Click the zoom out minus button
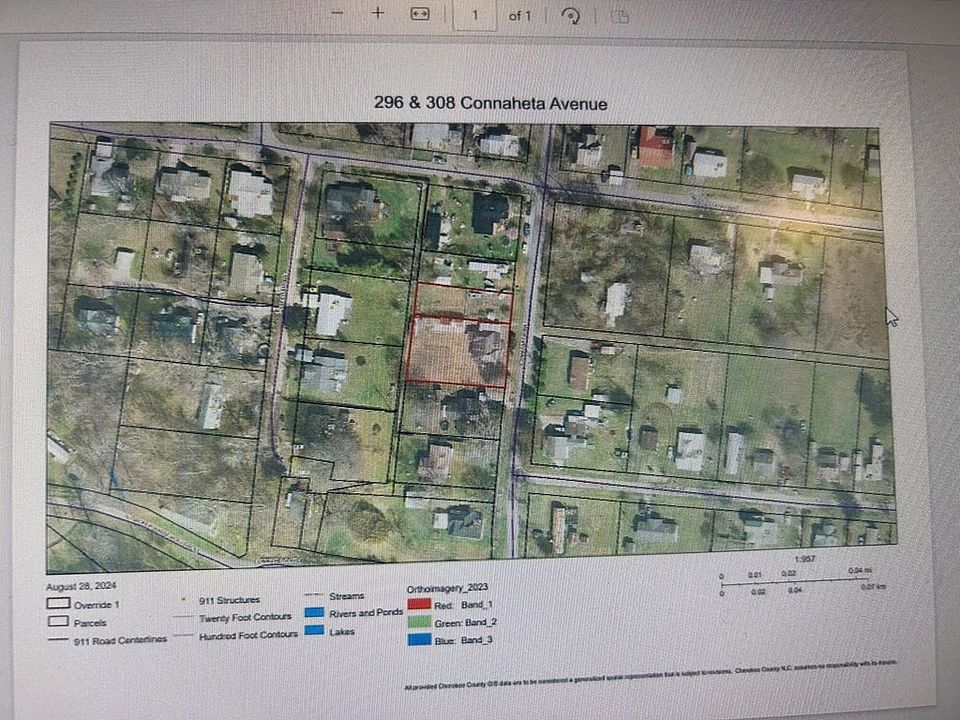The image size is (960, 720). coord(337,14)
